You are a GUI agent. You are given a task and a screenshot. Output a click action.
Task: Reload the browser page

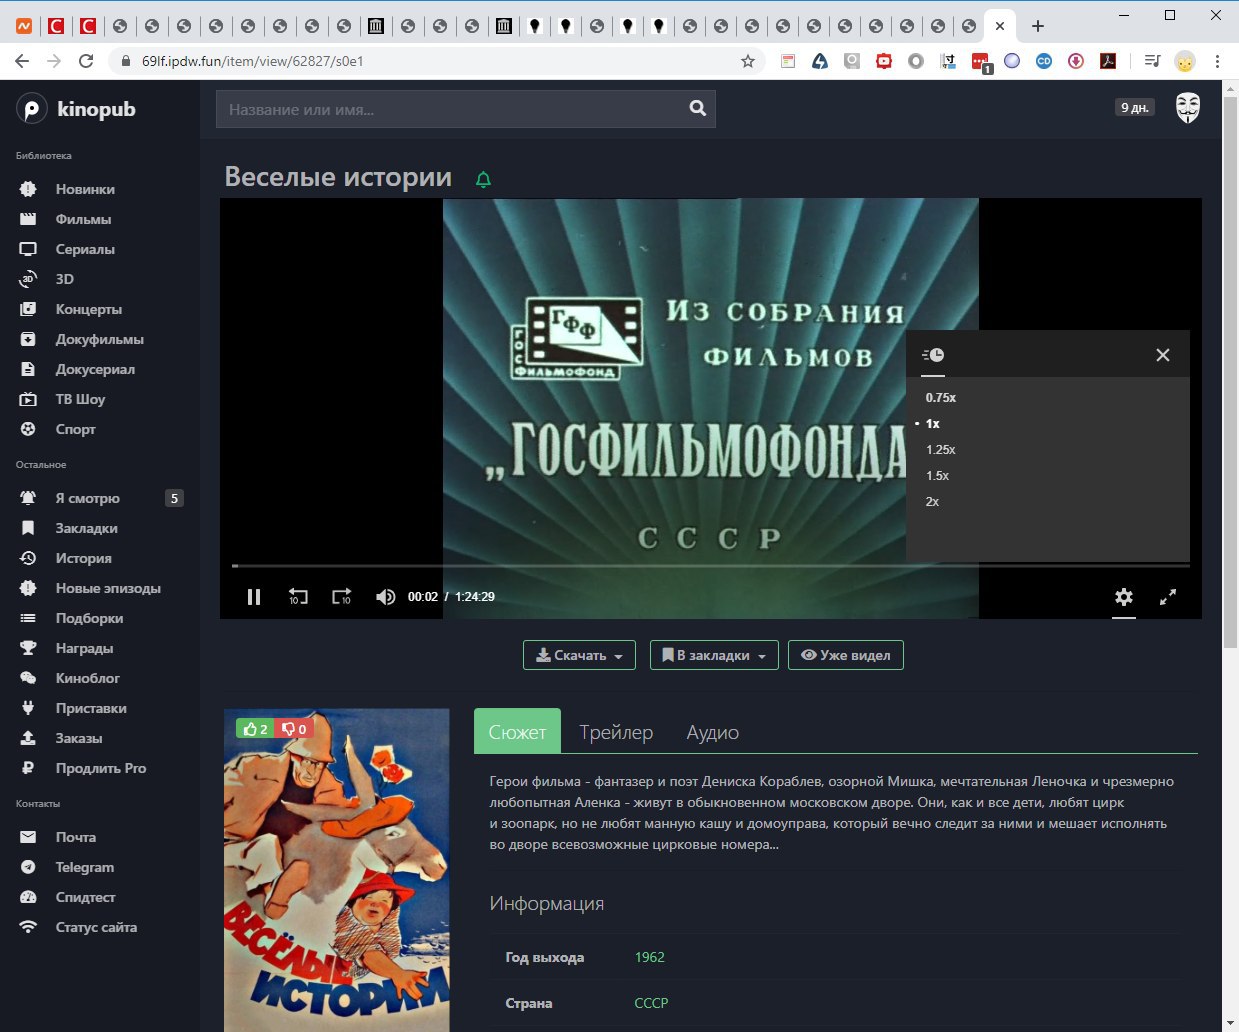(86, 61)
